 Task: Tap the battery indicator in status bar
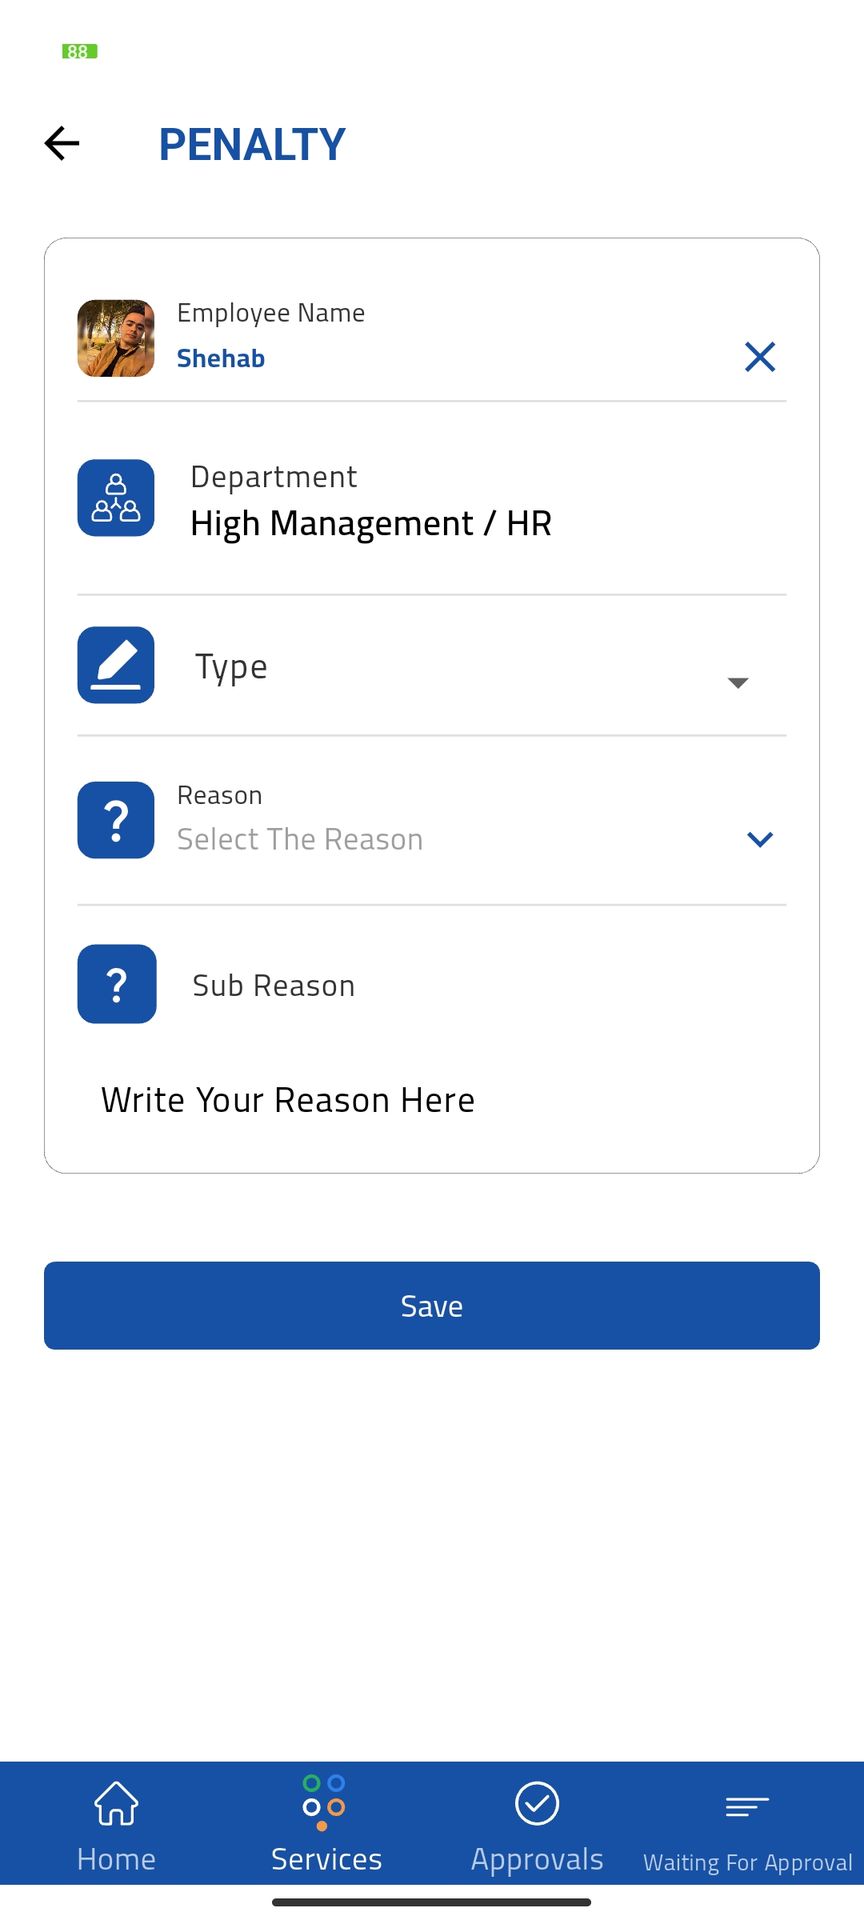[79, 51]
